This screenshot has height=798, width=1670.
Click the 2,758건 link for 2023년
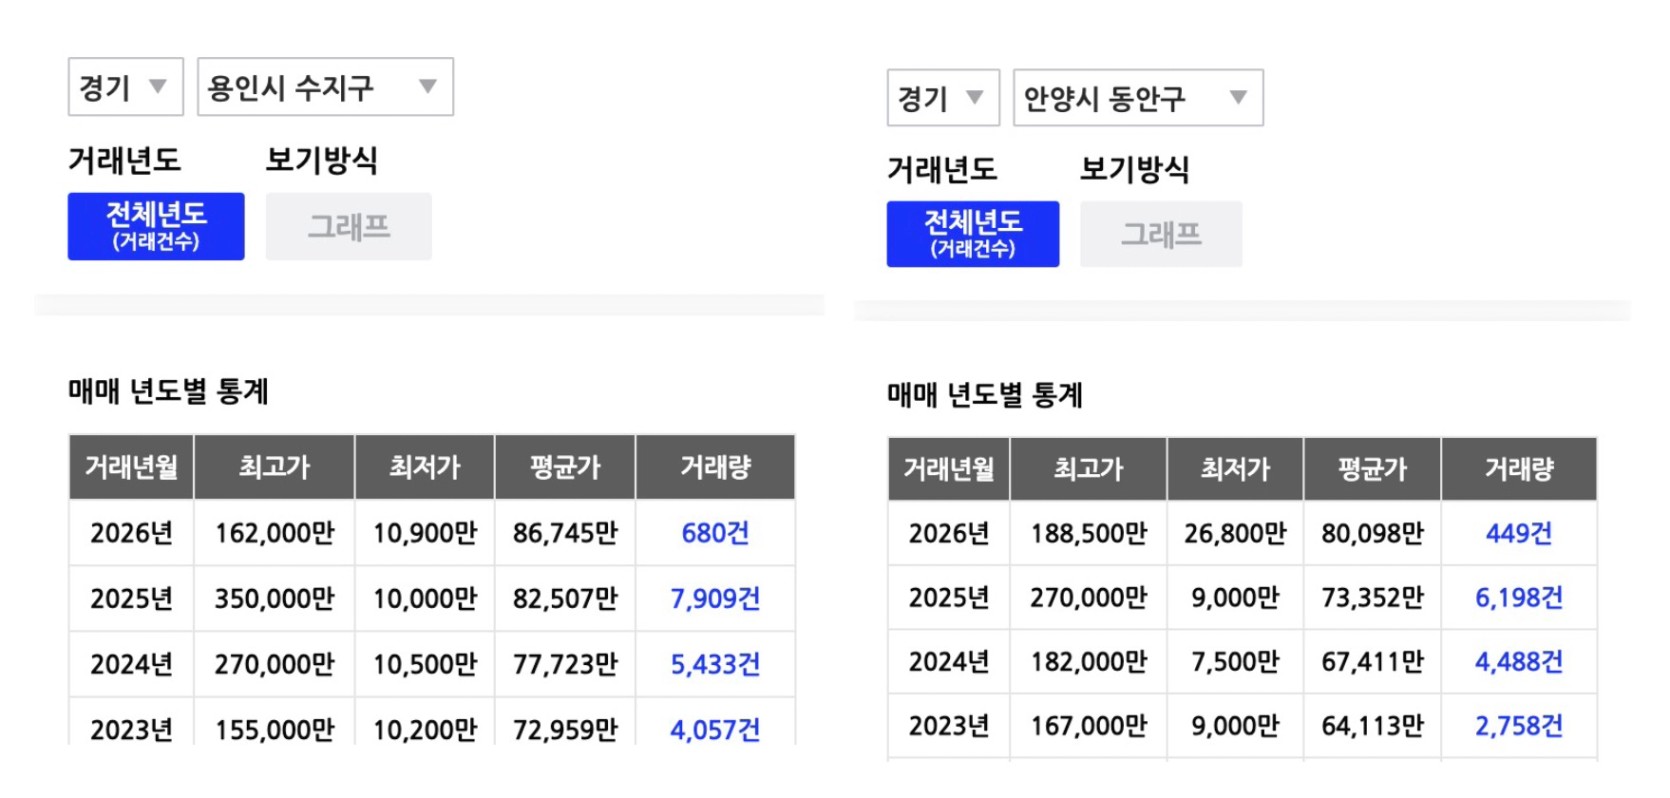(1518, 726)
